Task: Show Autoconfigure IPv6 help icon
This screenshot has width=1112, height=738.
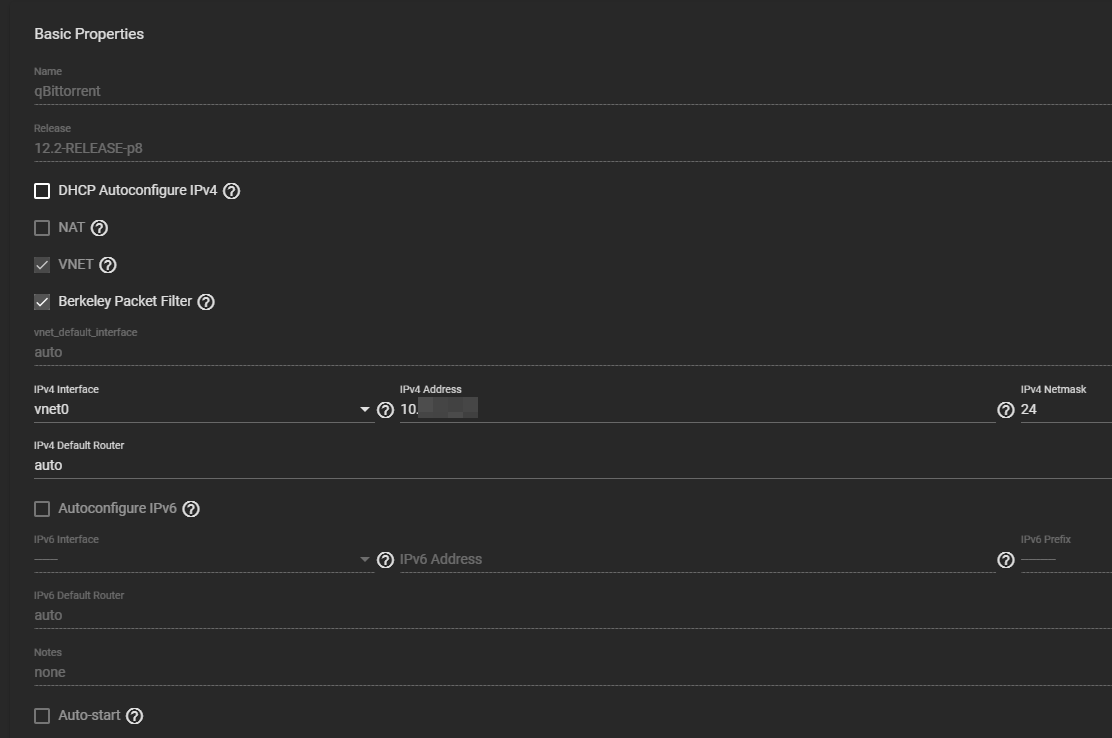Action: tap(191, 509)
